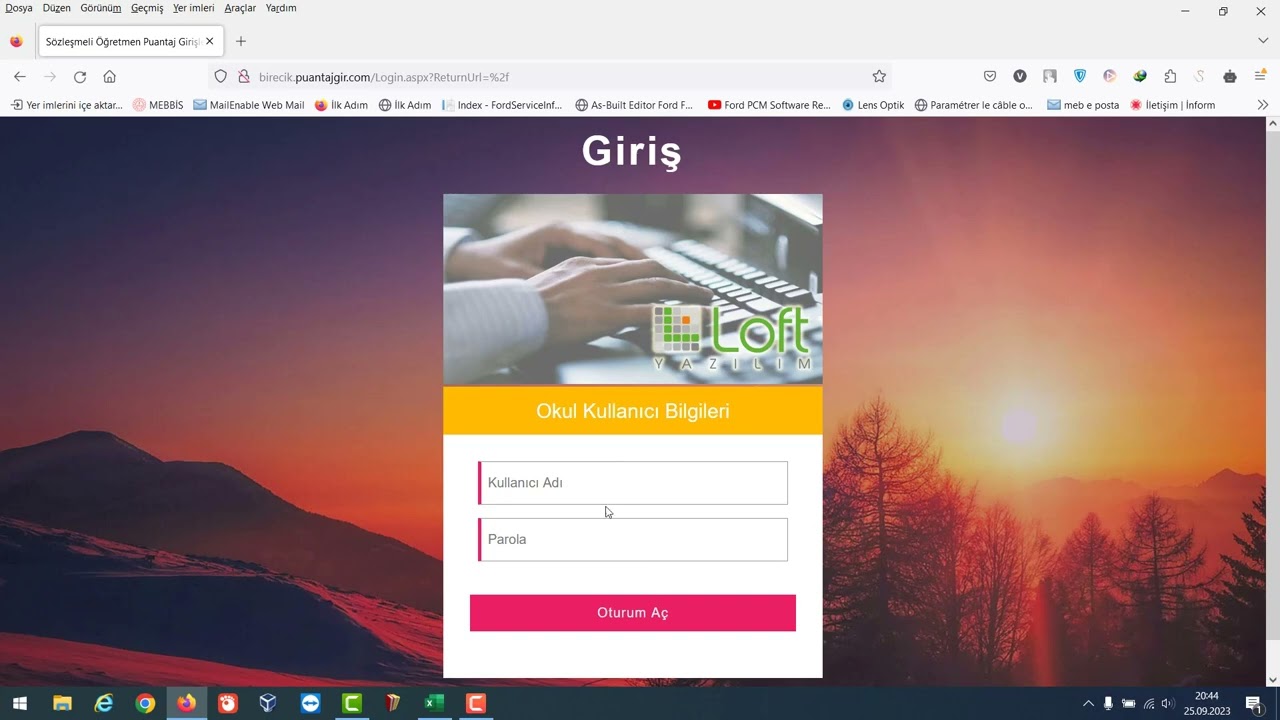
Task: Open the Lens Optik bookmark
Action: point(873,105)
